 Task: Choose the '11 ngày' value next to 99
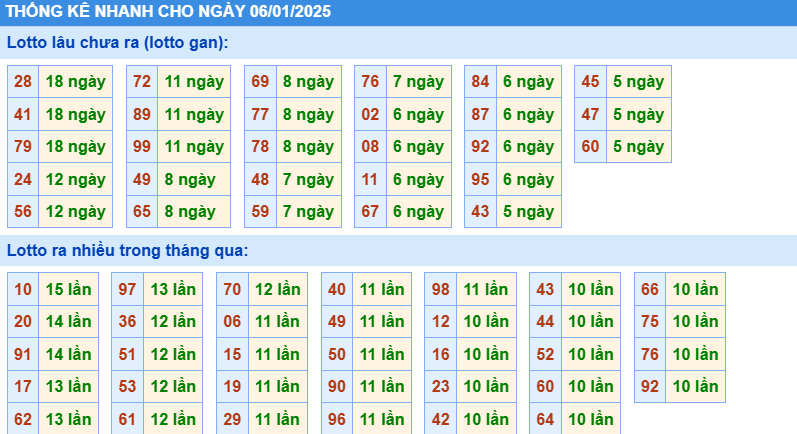point(194,147)
